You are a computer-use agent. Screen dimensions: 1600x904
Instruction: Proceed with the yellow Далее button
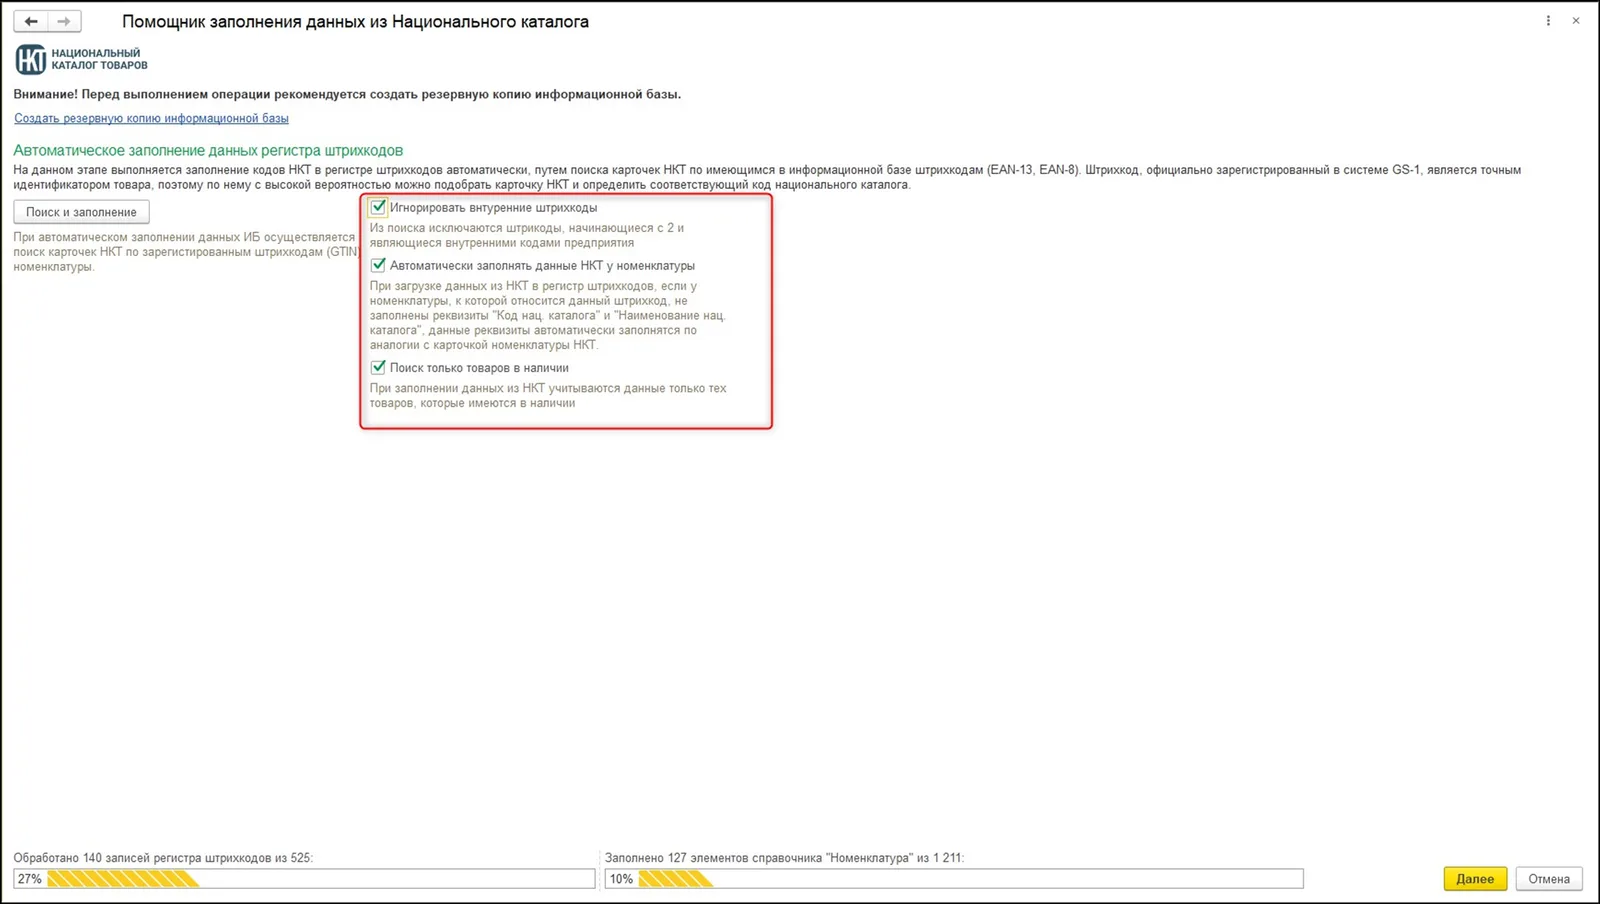(x=1475, y=879)
